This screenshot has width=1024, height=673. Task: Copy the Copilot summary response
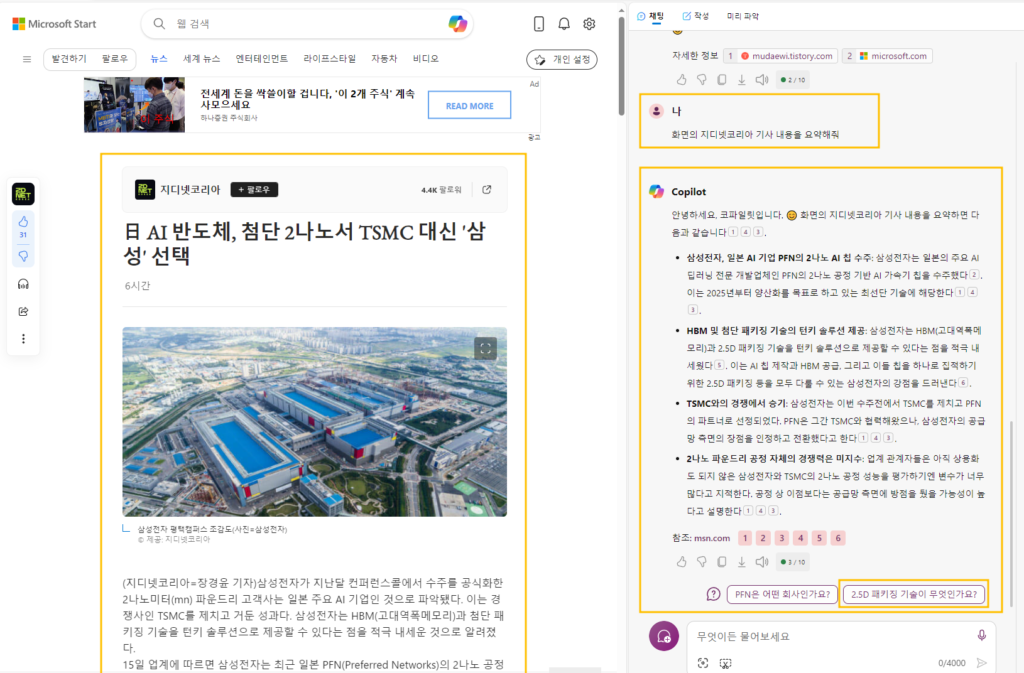coord(722,561)
